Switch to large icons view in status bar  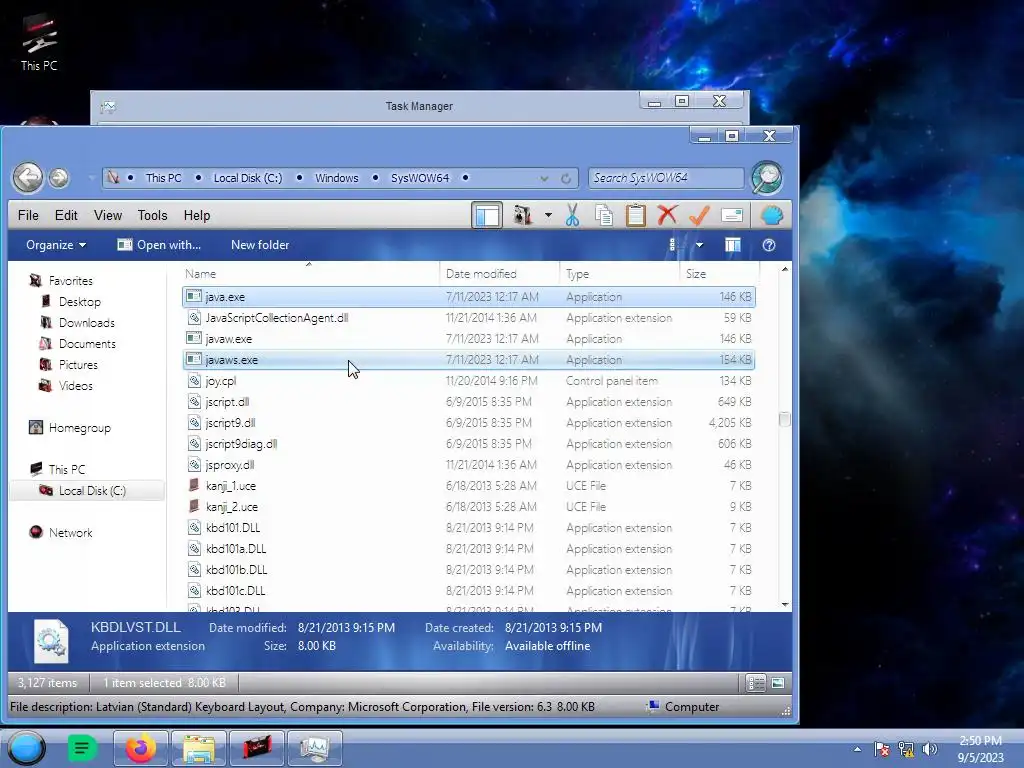(x=778, y=683)
